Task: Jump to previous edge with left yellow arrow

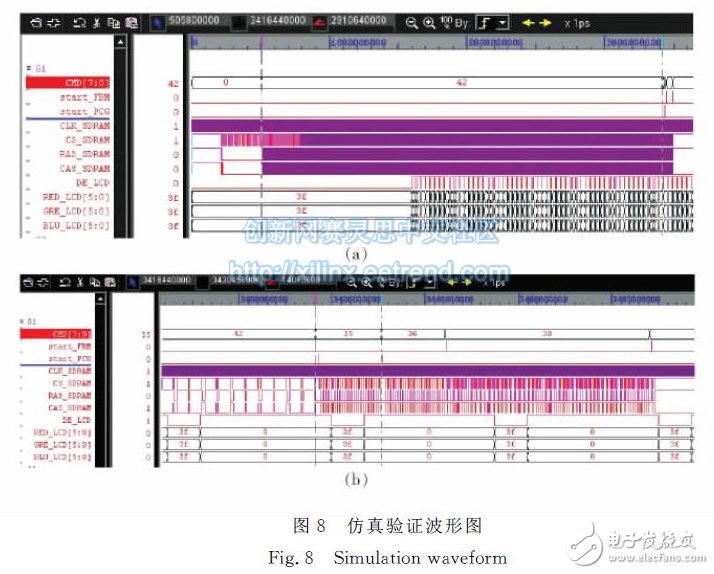Action: click(529, 20)
